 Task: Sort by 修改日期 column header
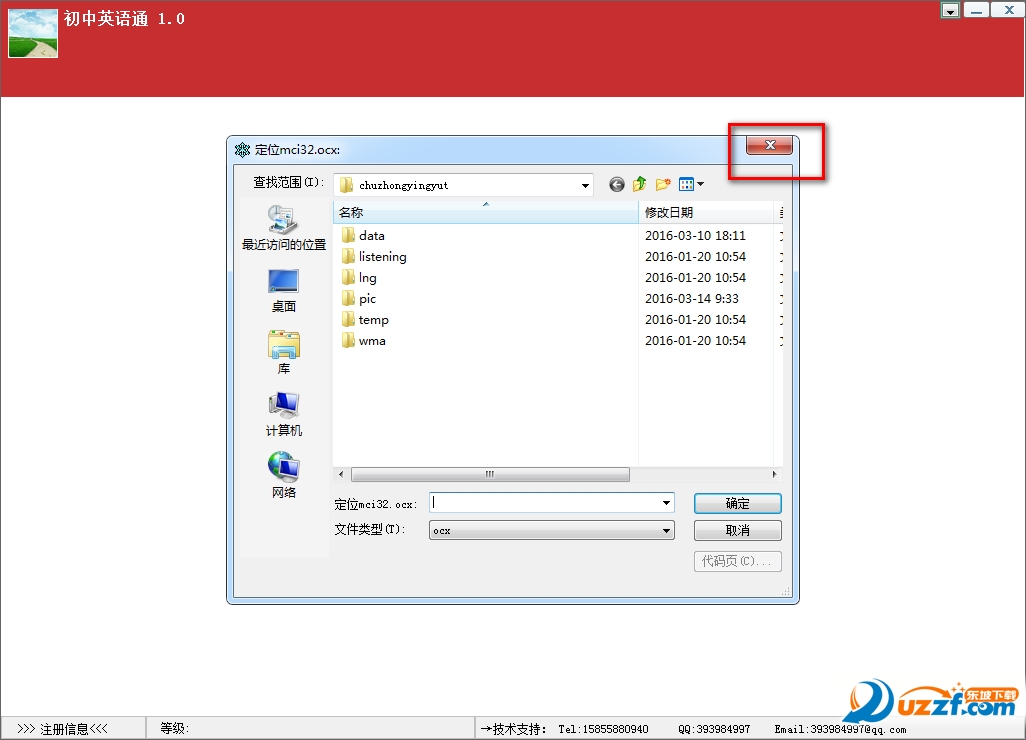706,212
